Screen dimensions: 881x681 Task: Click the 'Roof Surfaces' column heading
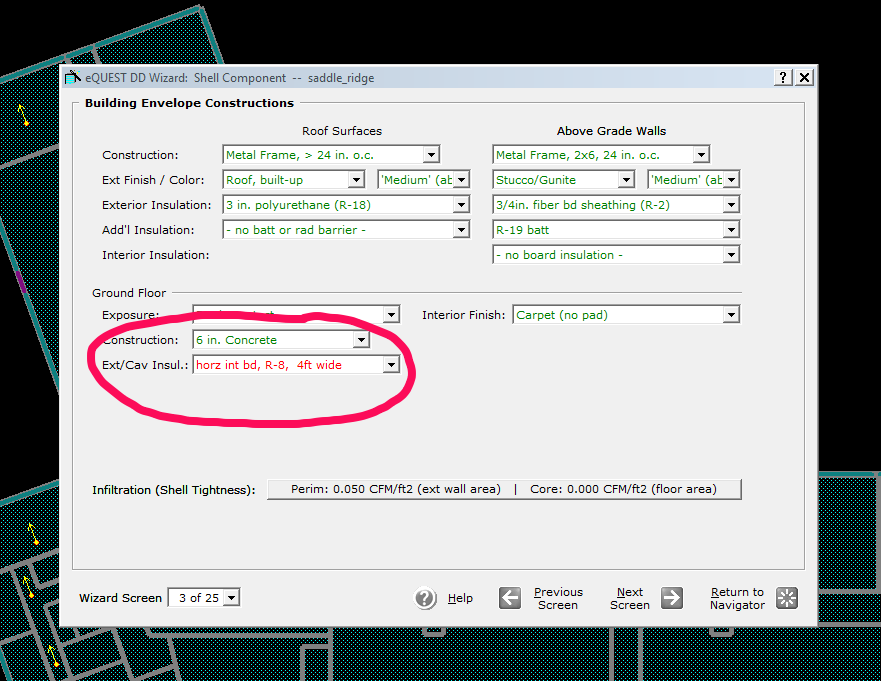342,131
